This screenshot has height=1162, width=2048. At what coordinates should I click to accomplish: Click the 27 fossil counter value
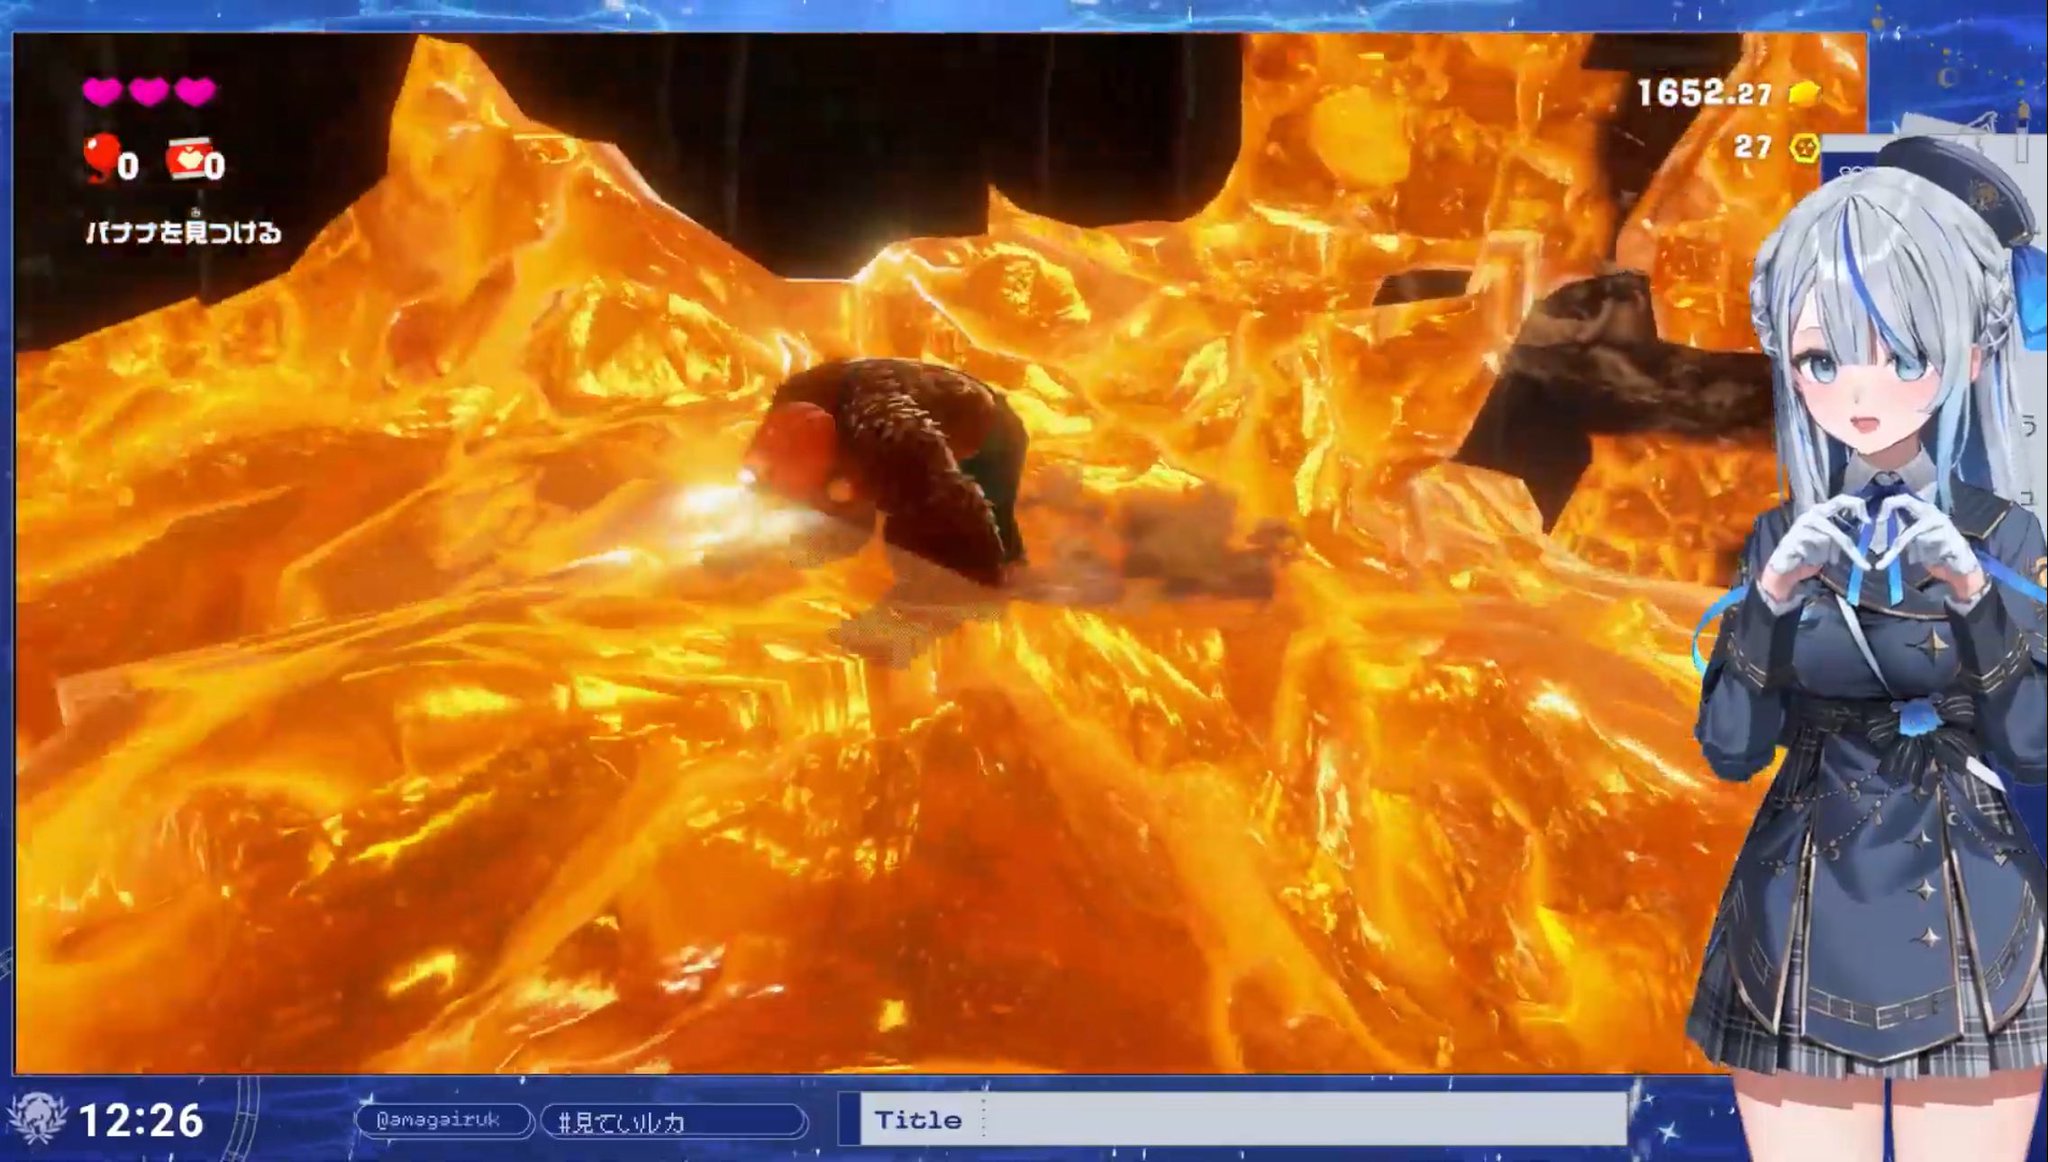(x=1753, y=147)
